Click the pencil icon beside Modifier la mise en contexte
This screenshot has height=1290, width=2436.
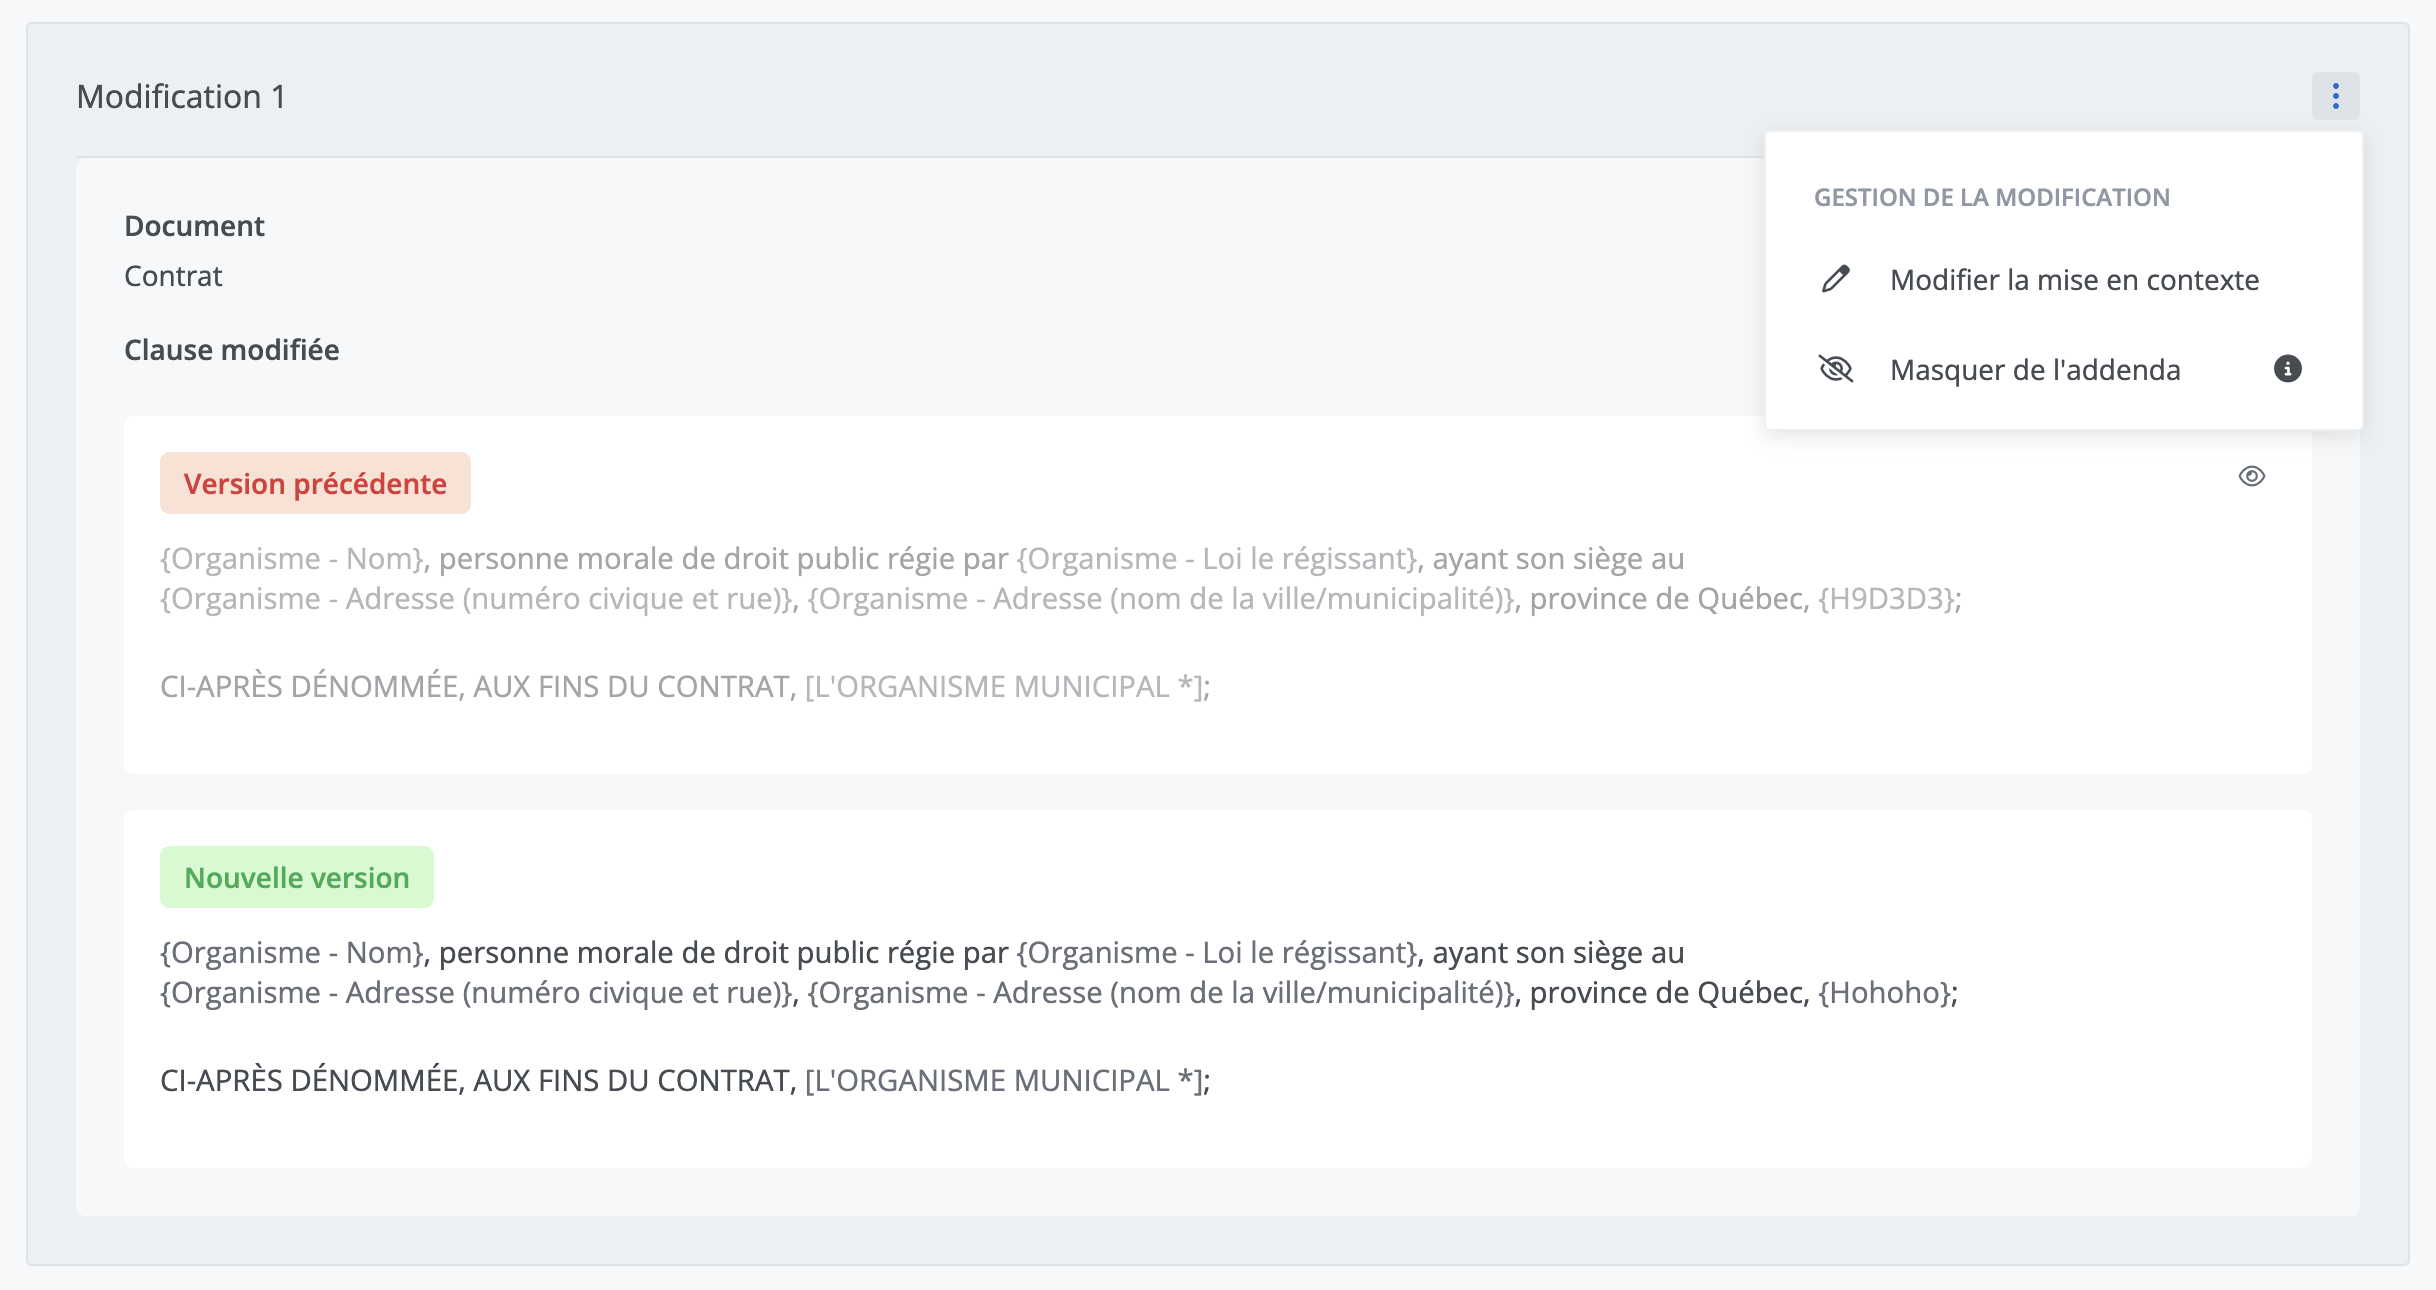(1835, 279)
